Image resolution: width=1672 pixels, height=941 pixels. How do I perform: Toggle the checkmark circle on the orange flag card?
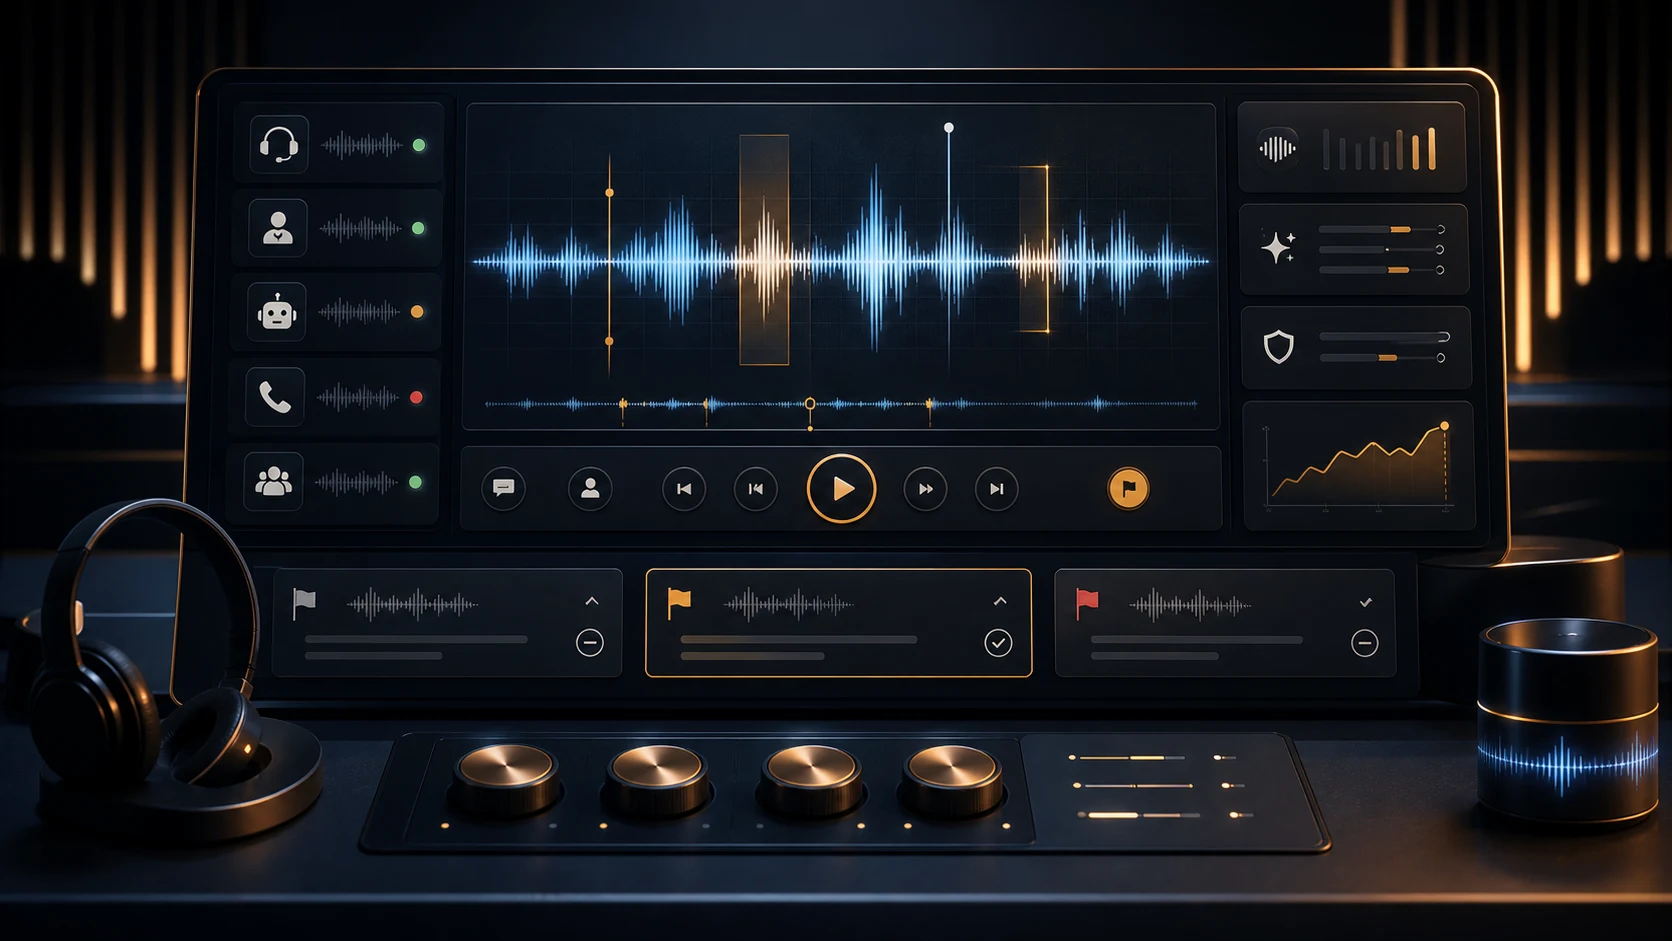998,643
